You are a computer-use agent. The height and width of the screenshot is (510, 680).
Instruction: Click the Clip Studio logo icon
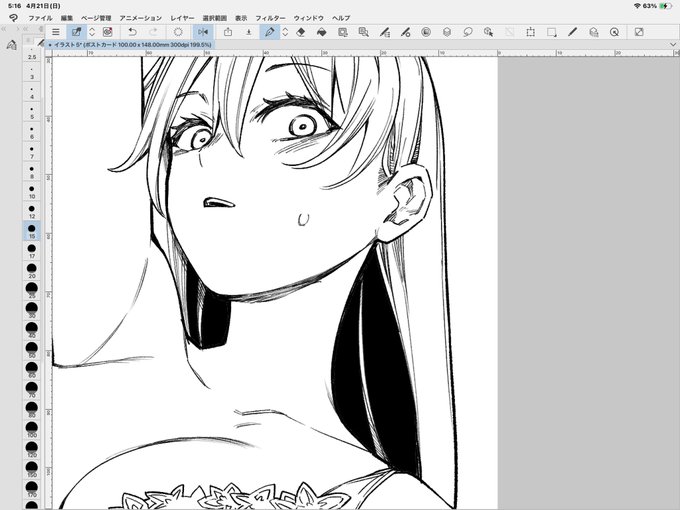[x=13, y=18]
